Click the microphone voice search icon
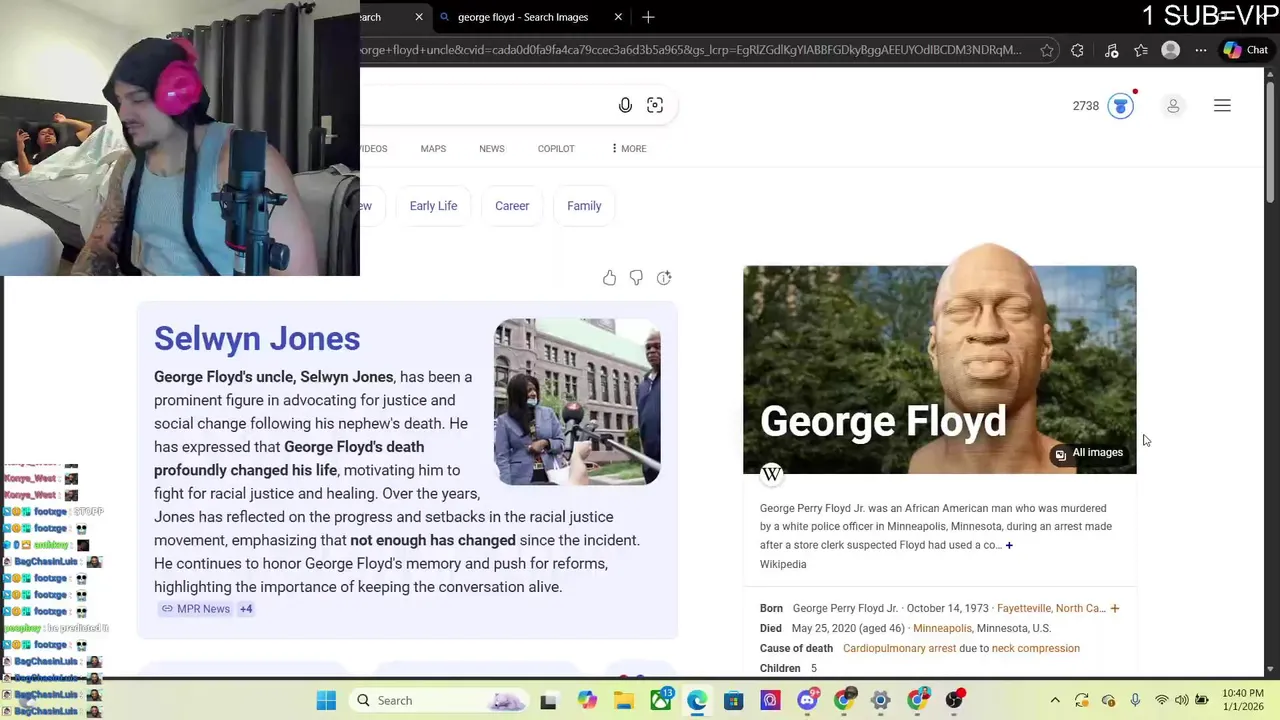This screenshot has width=1280, height=720. (x=625, y=105)
